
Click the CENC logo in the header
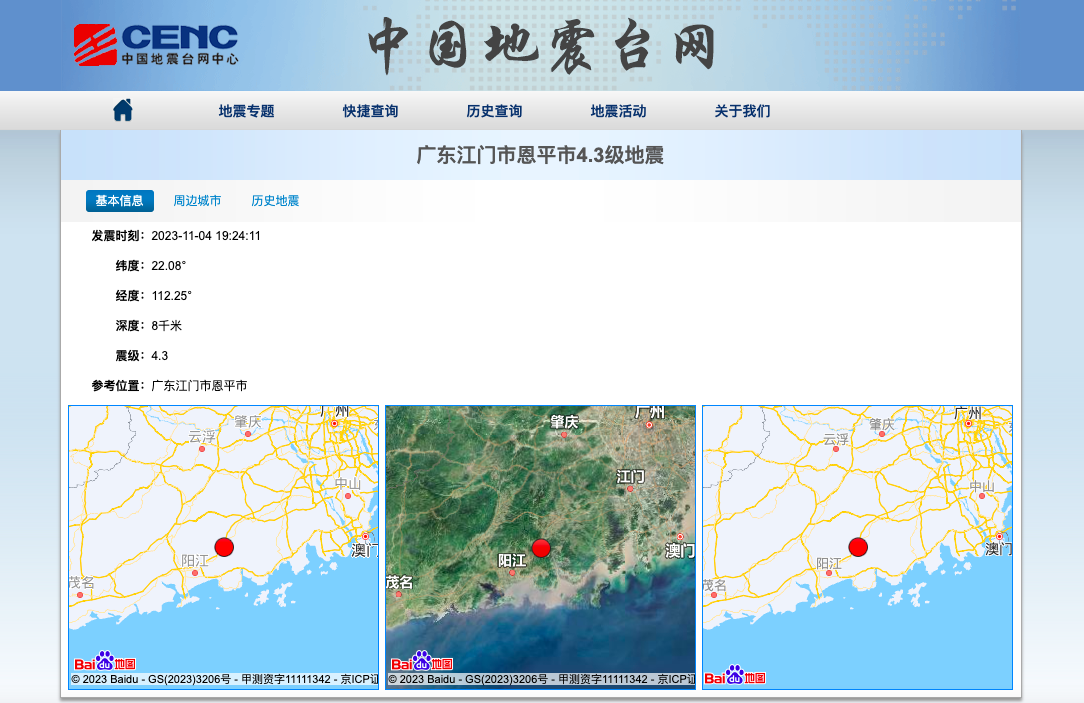point(156,45)
